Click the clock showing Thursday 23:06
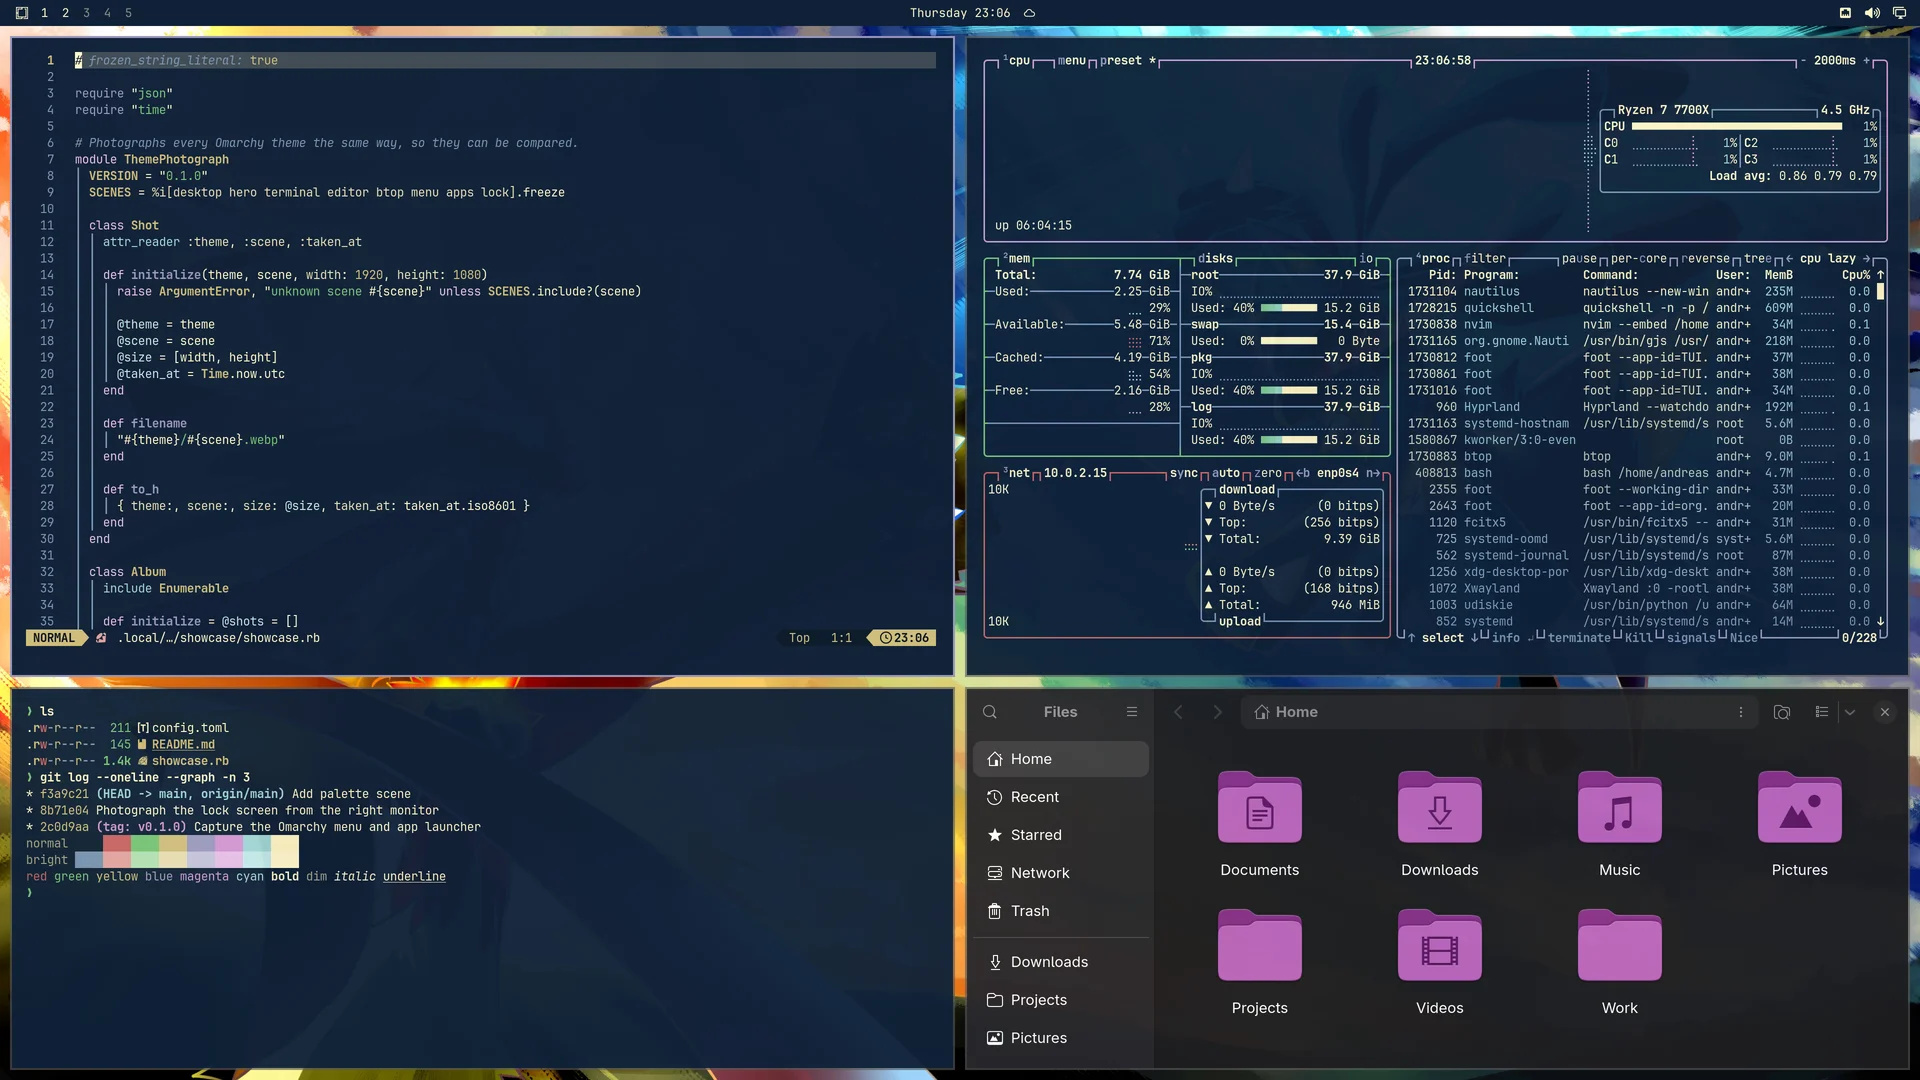The image size is (1920, 1080). tap(959, 13)
